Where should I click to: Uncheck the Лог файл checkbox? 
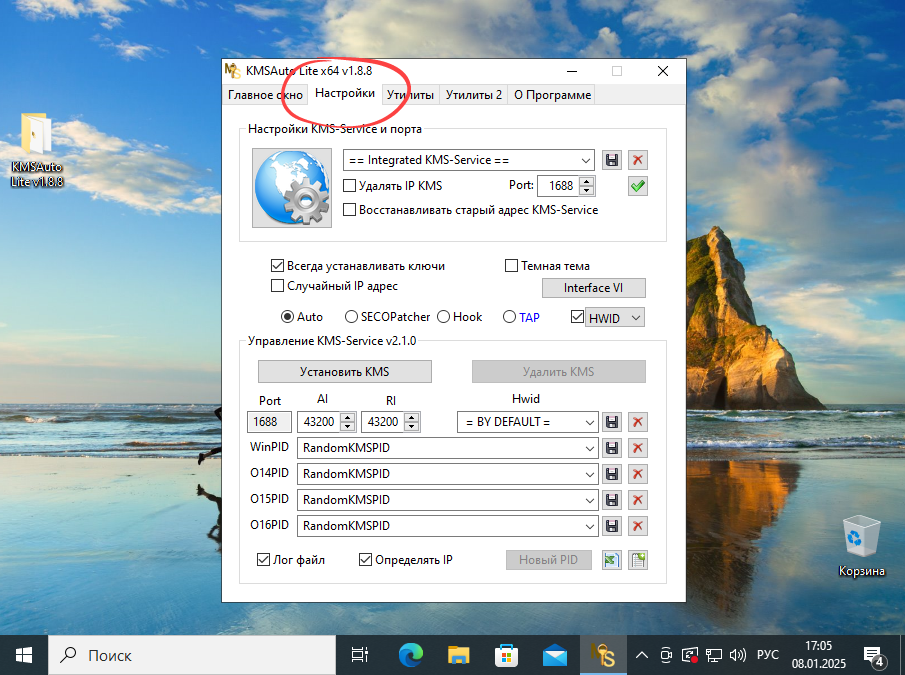[264, 560]
